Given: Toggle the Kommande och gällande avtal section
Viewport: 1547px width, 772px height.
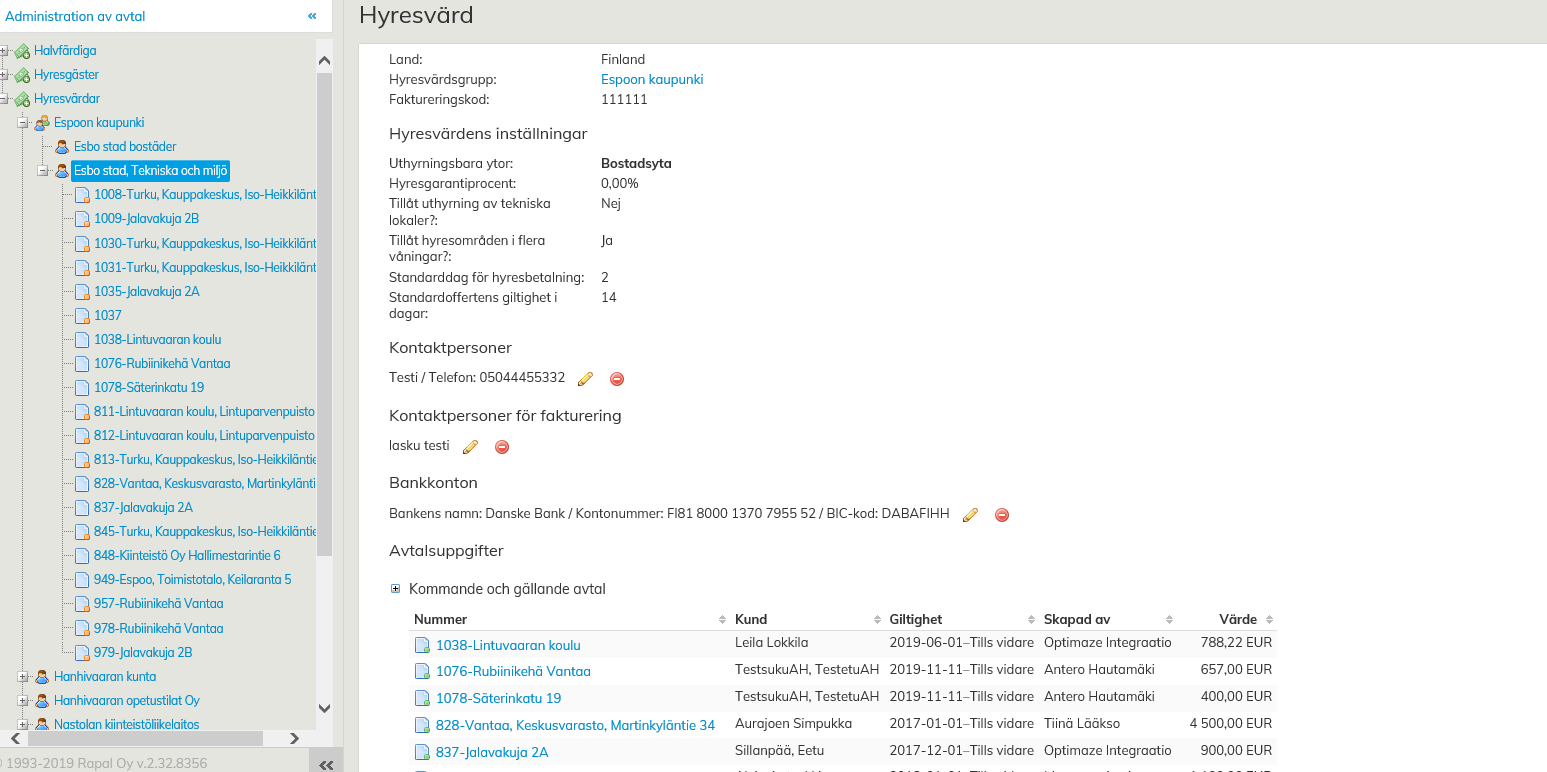Looking at the screenshot, I should pos(396,589).
